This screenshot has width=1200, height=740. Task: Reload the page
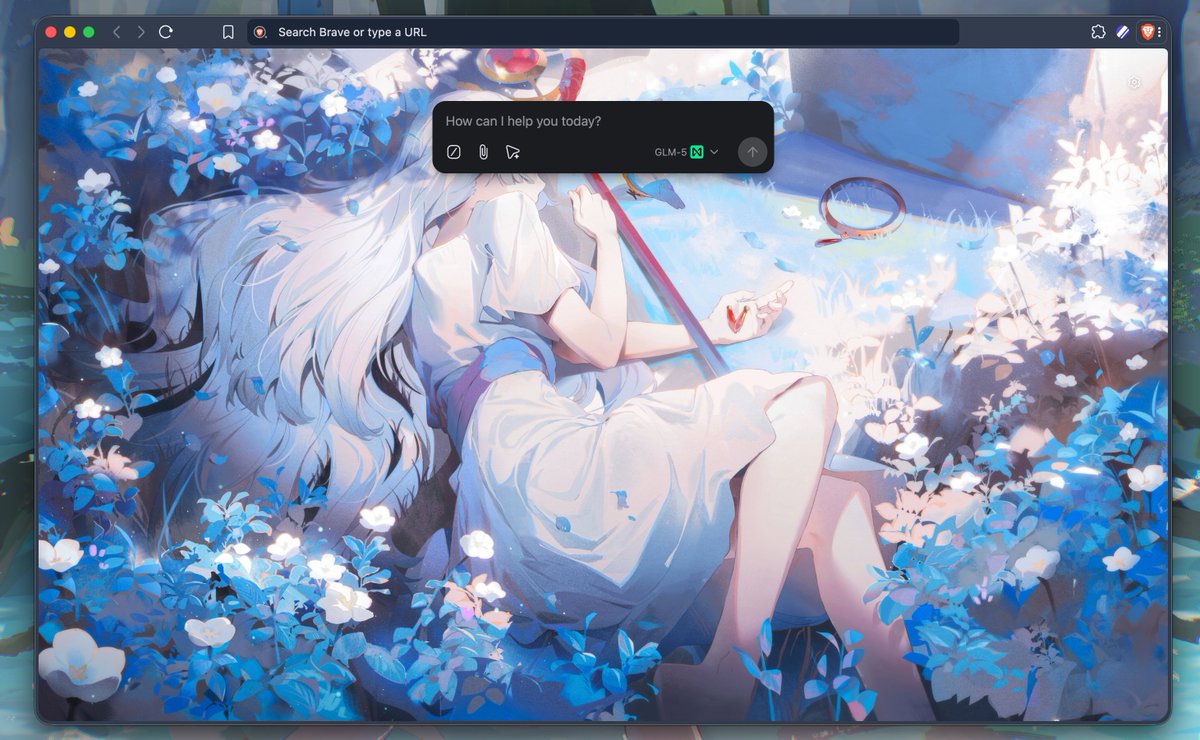(x=166, y=32)
